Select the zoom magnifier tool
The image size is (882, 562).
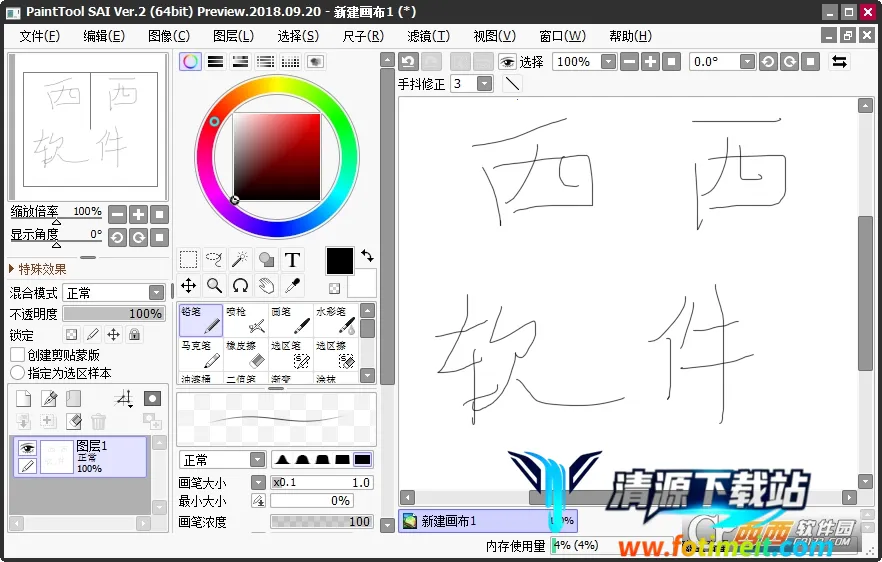pos(214,286)
